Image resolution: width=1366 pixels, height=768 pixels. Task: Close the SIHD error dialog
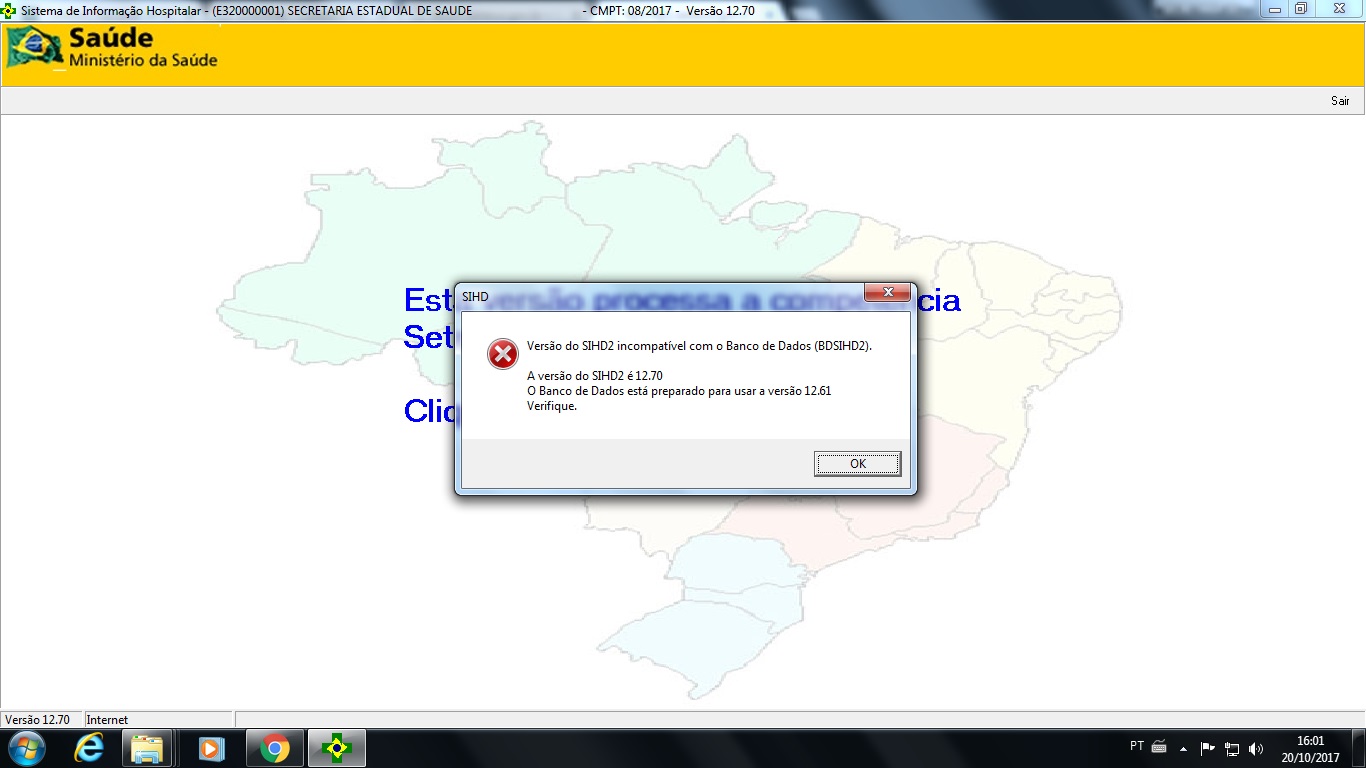click(x=889, y=292)
